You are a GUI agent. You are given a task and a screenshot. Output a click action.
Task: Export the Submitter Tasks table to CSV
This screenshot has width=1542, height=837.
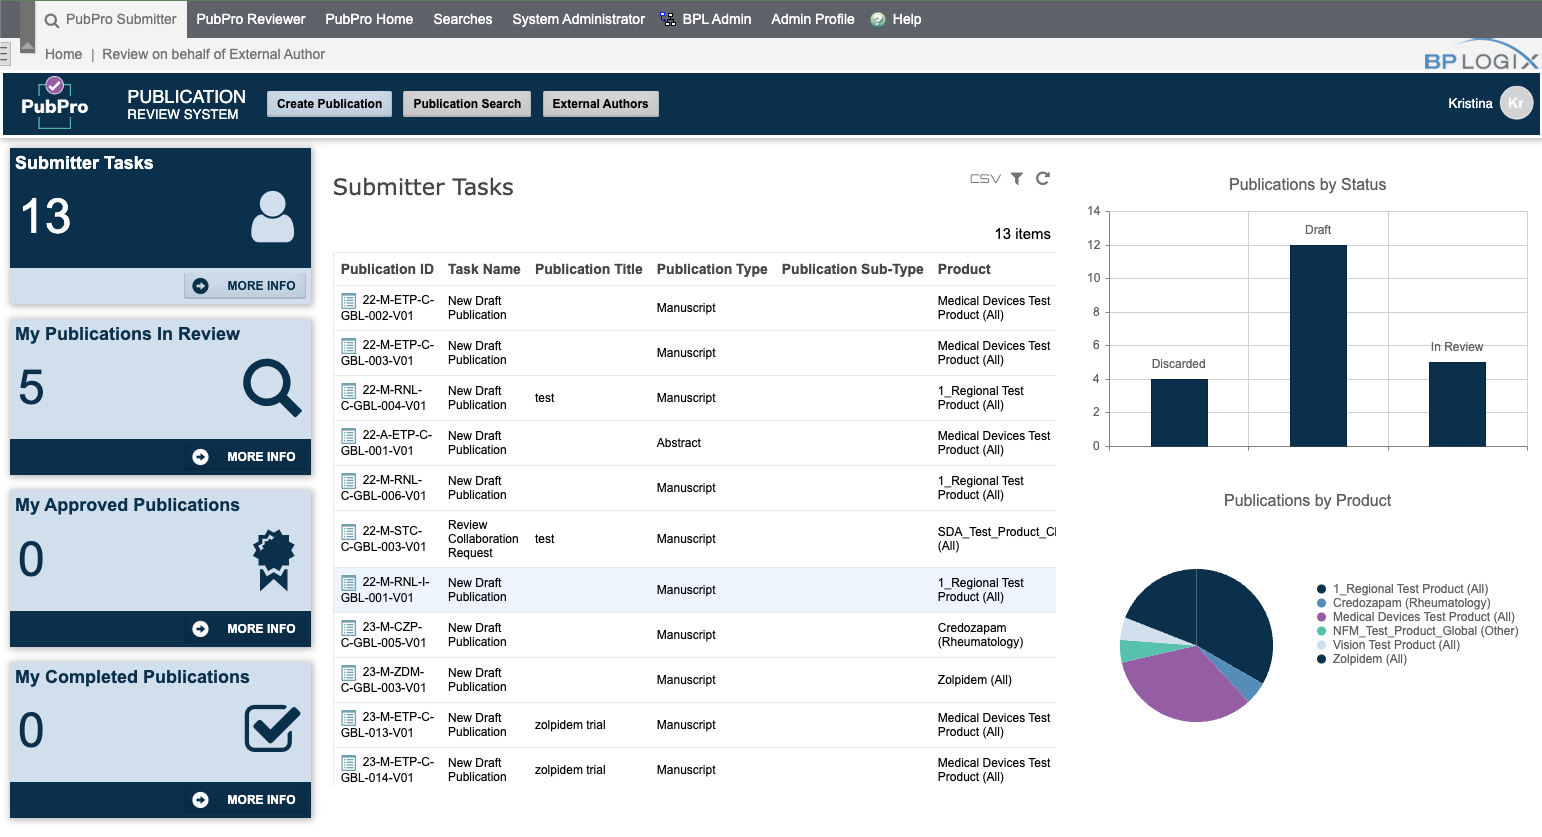(x=984, y=178)
